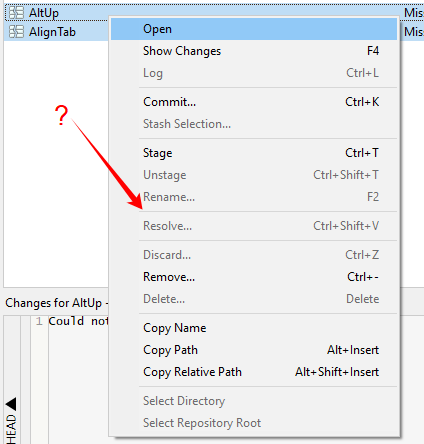Click the AltUp file icon
Image resolution: width=424 pixels, height=444 pixels.
pos(16,13)
